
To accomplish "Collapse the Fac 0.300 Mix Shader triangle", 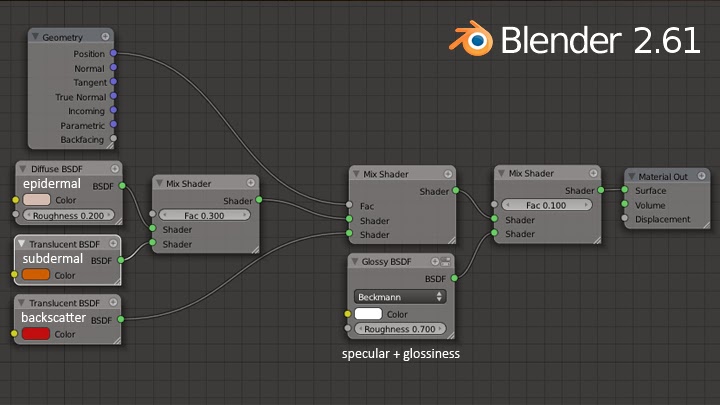I will pos(159,183).
